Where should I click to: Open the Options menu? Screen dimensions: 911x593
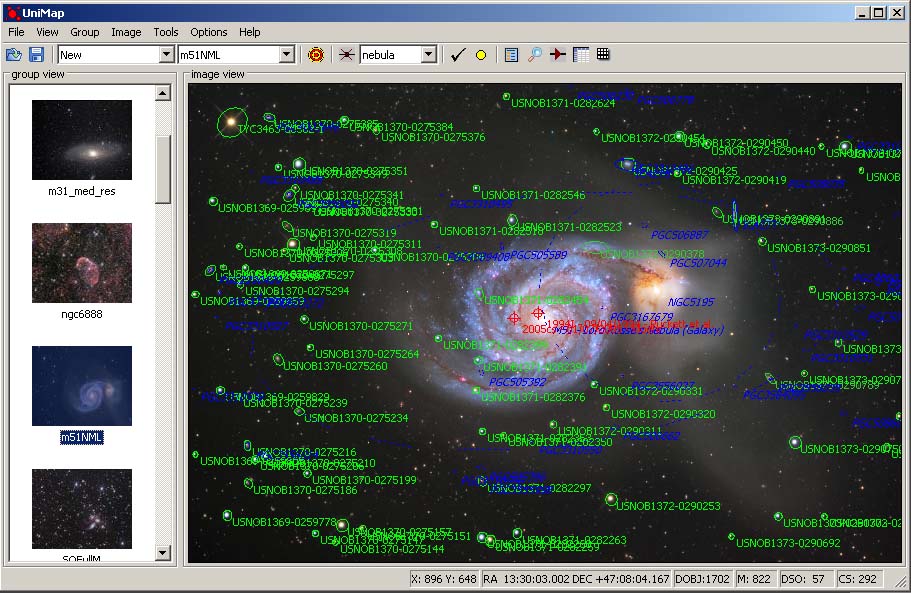[x=209, y=32]
